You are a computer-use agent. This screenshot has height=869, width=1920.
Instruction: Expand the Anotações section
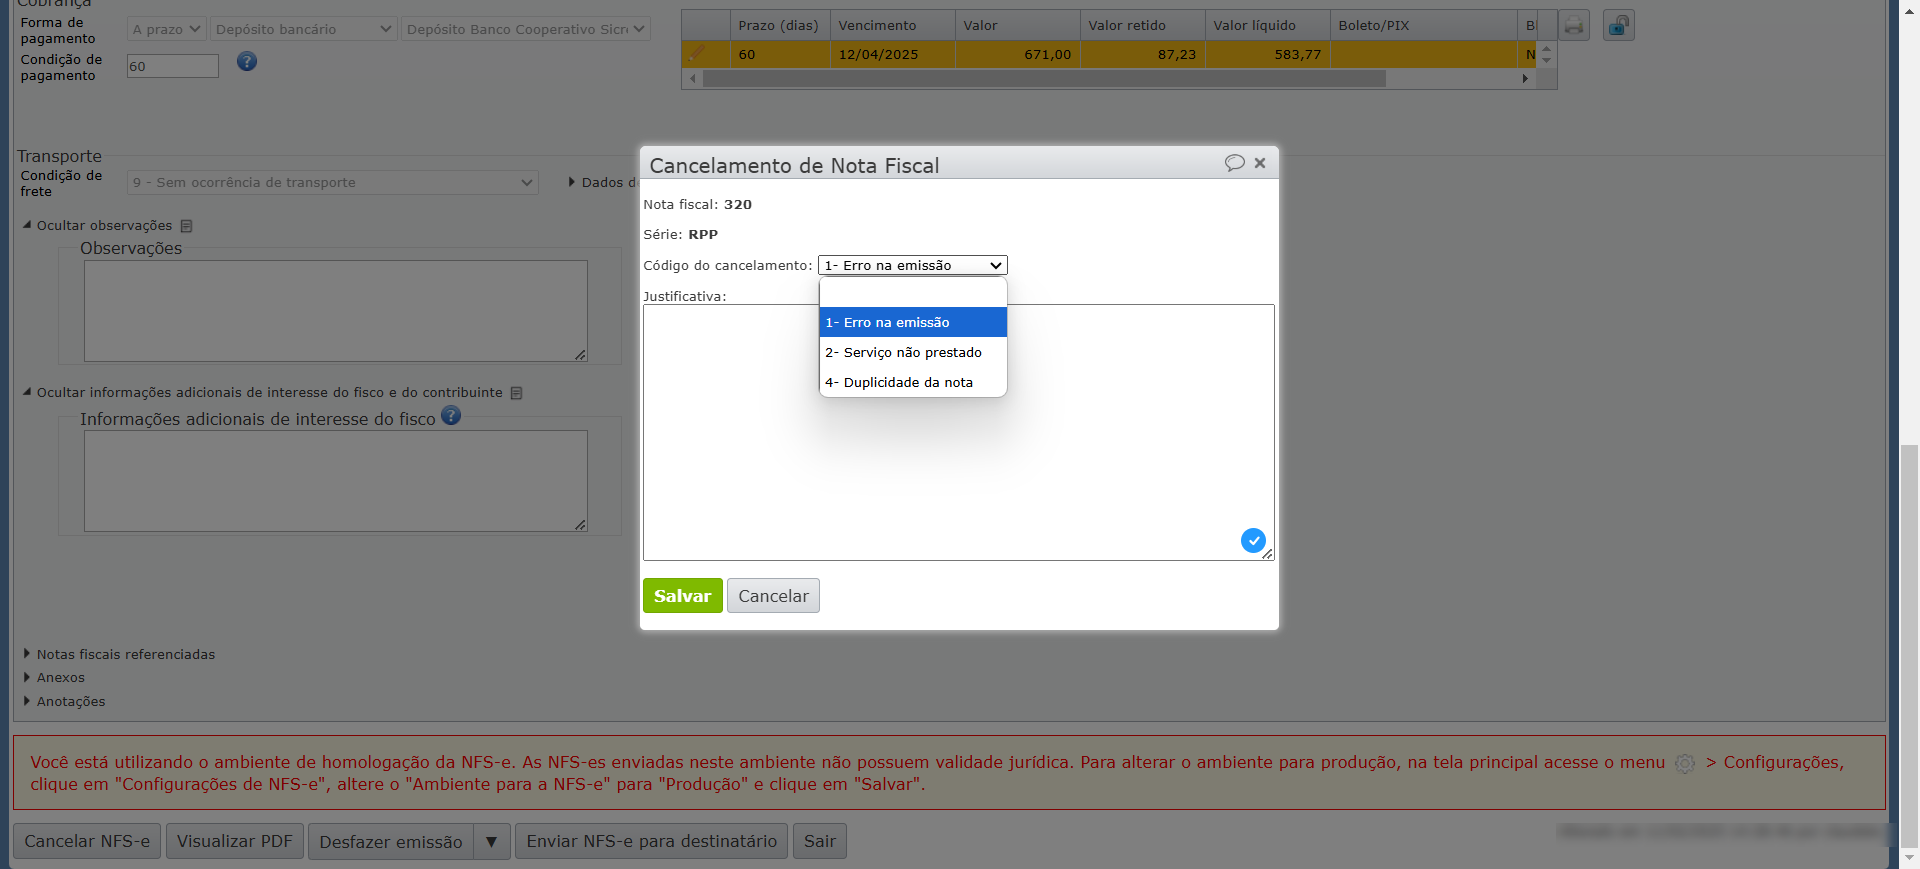point(64,702)
